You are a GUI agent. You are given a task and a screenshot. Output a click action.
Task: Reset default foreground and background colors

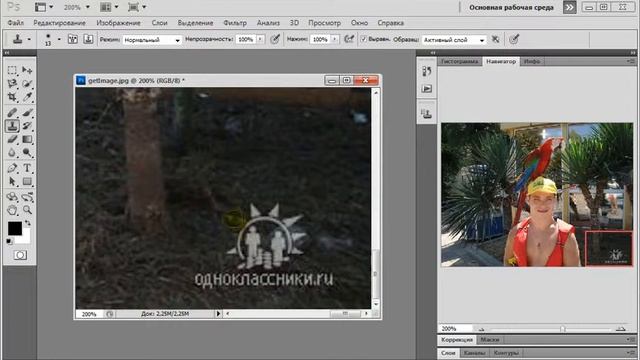[x=9, y=241]
